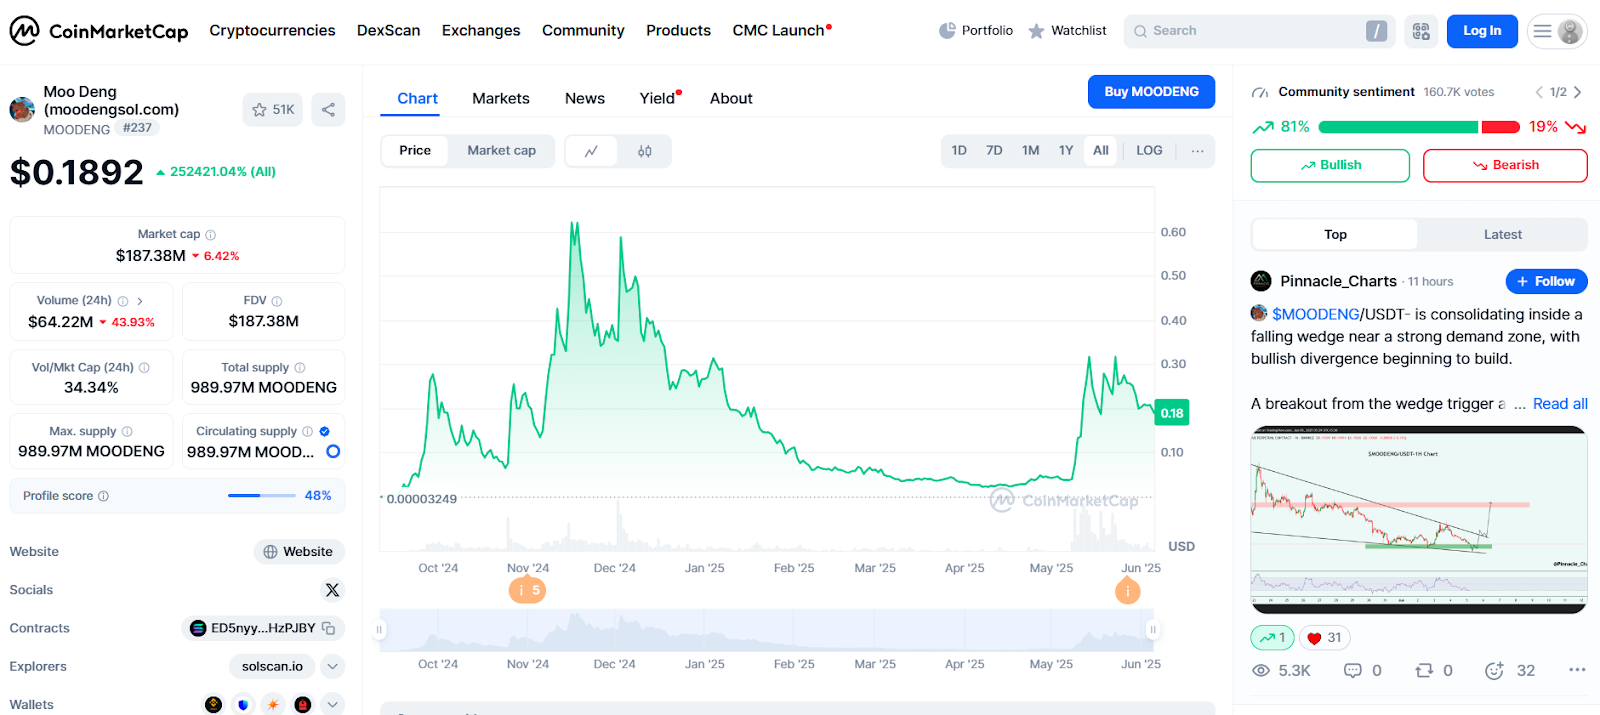Open Read all link on post
Viewport: 1600px width, 715px height.
(x=1560, y=404)
